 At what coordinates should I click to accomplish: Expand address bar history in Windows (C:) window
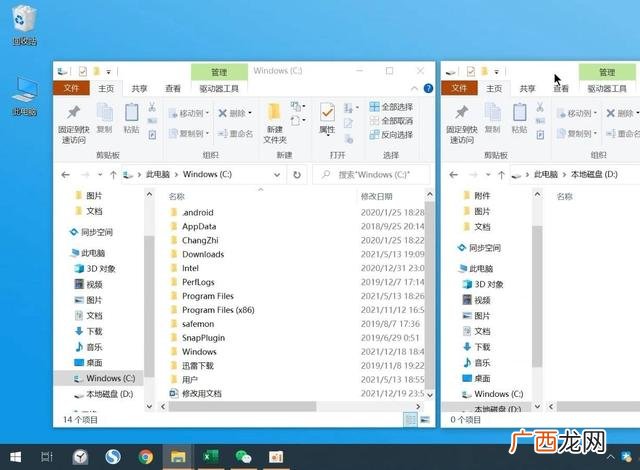click(277, 175)
